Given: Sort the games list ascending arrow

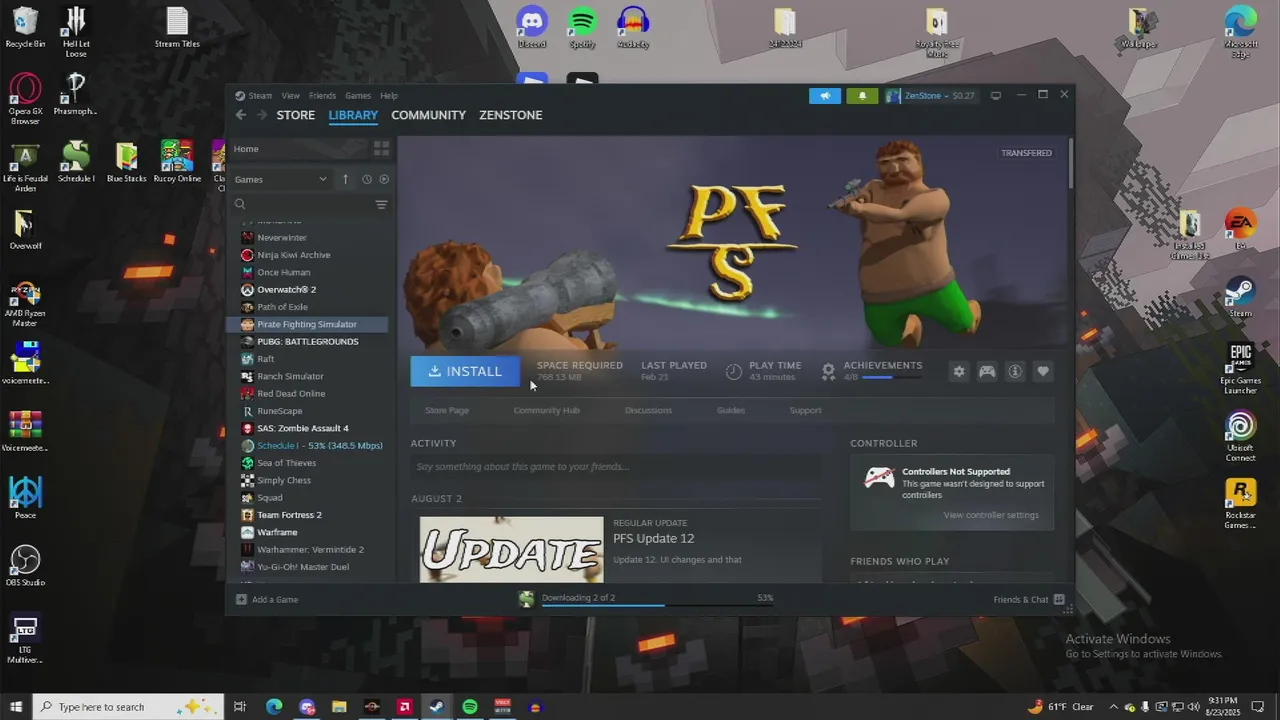Looking at the screenshot, I should pos(345,179).
